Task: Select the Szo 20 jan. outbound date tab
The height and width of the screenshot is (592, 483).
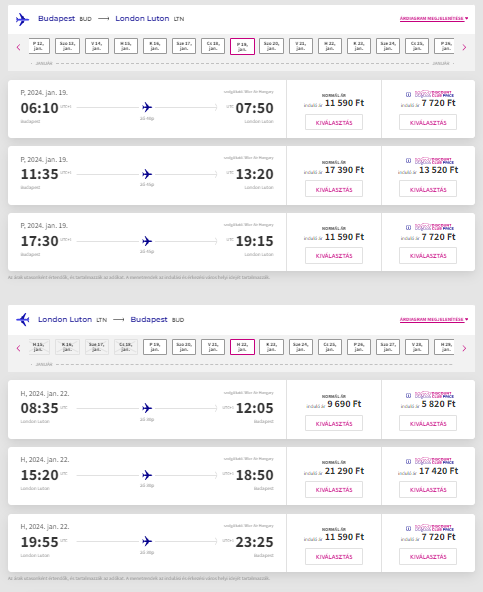Action: [271, 46]
